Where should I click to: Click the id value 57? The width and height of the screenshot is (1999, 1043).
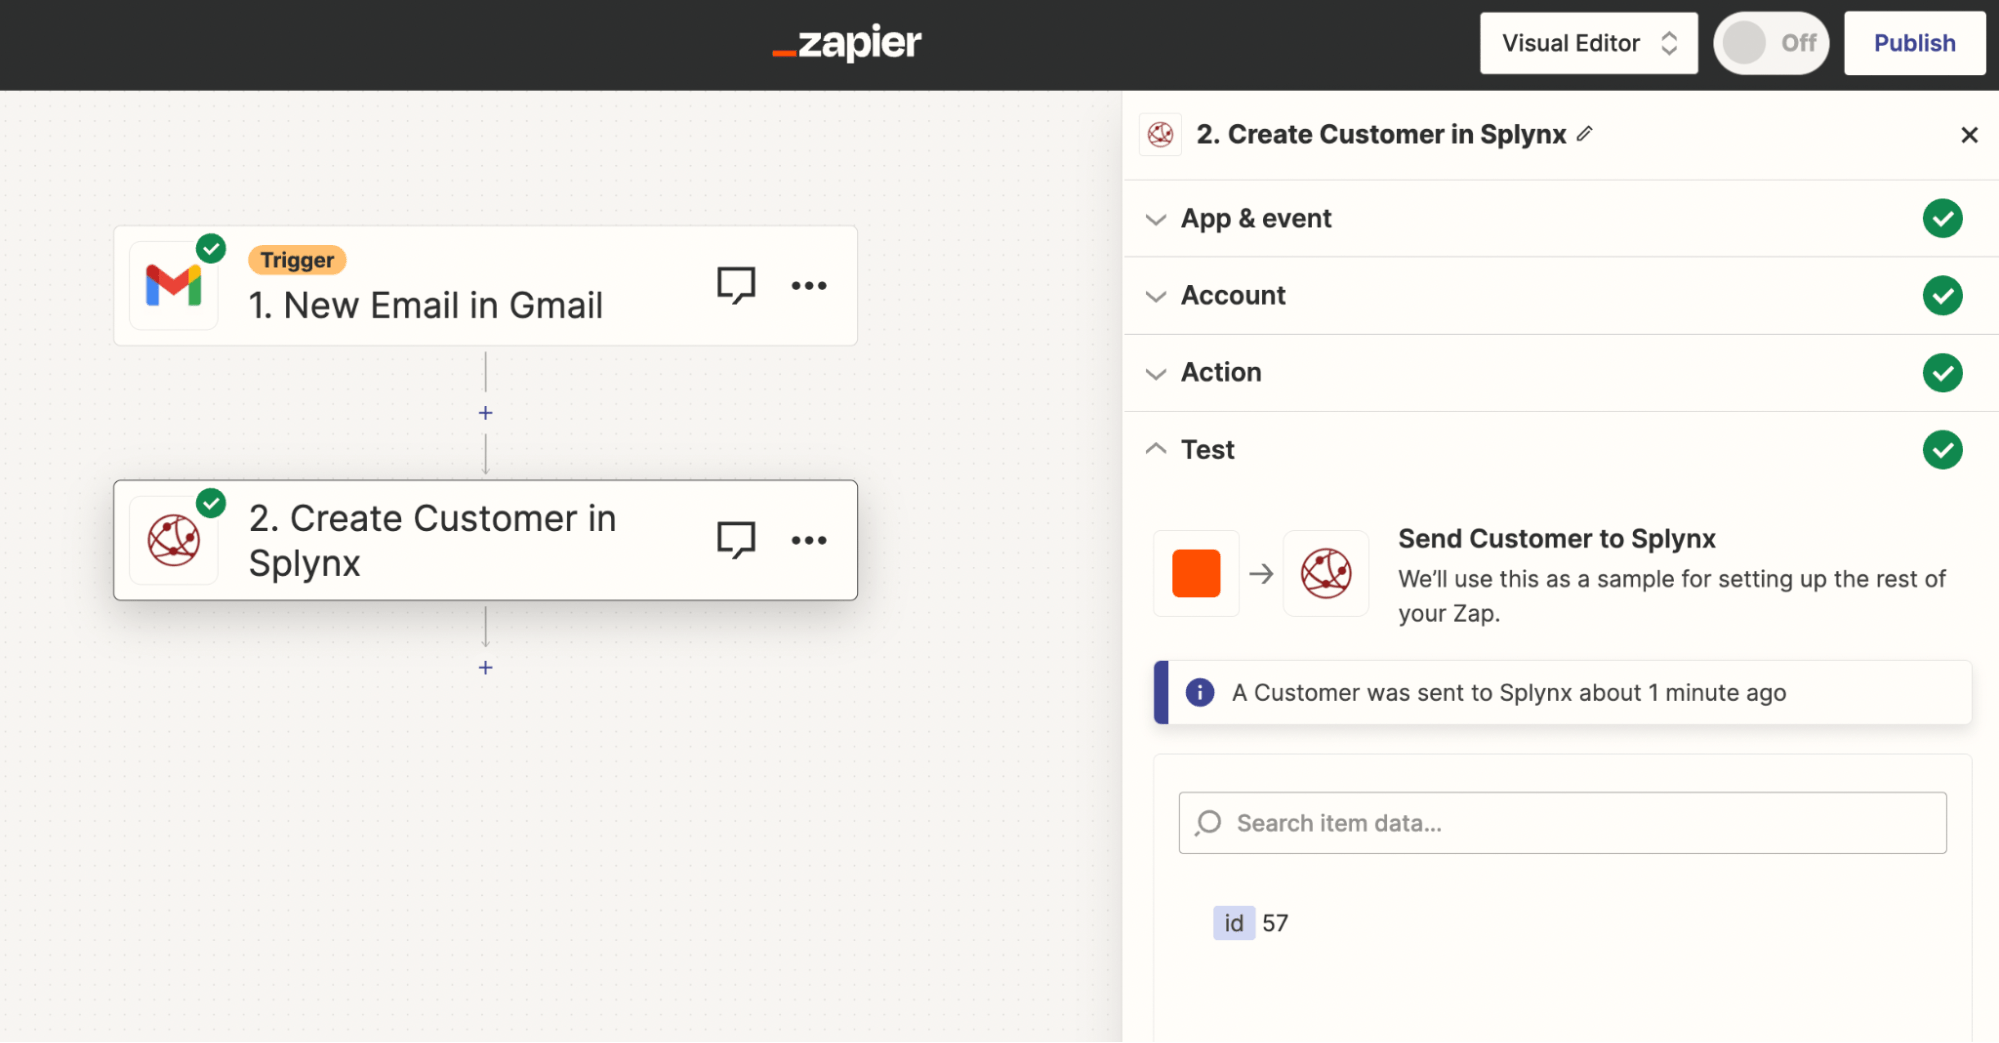click(x=1275, y=923)
